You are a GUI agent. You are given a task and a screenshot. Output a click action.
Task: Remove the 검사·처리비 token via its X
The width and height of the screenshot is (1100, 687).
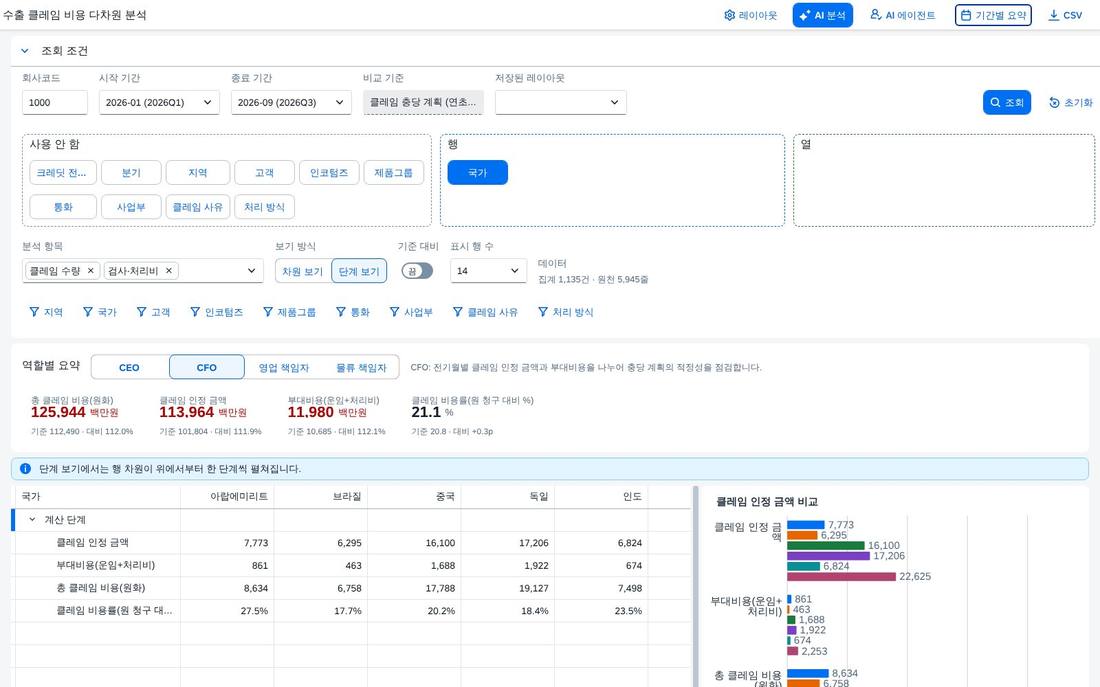(169, 270)
